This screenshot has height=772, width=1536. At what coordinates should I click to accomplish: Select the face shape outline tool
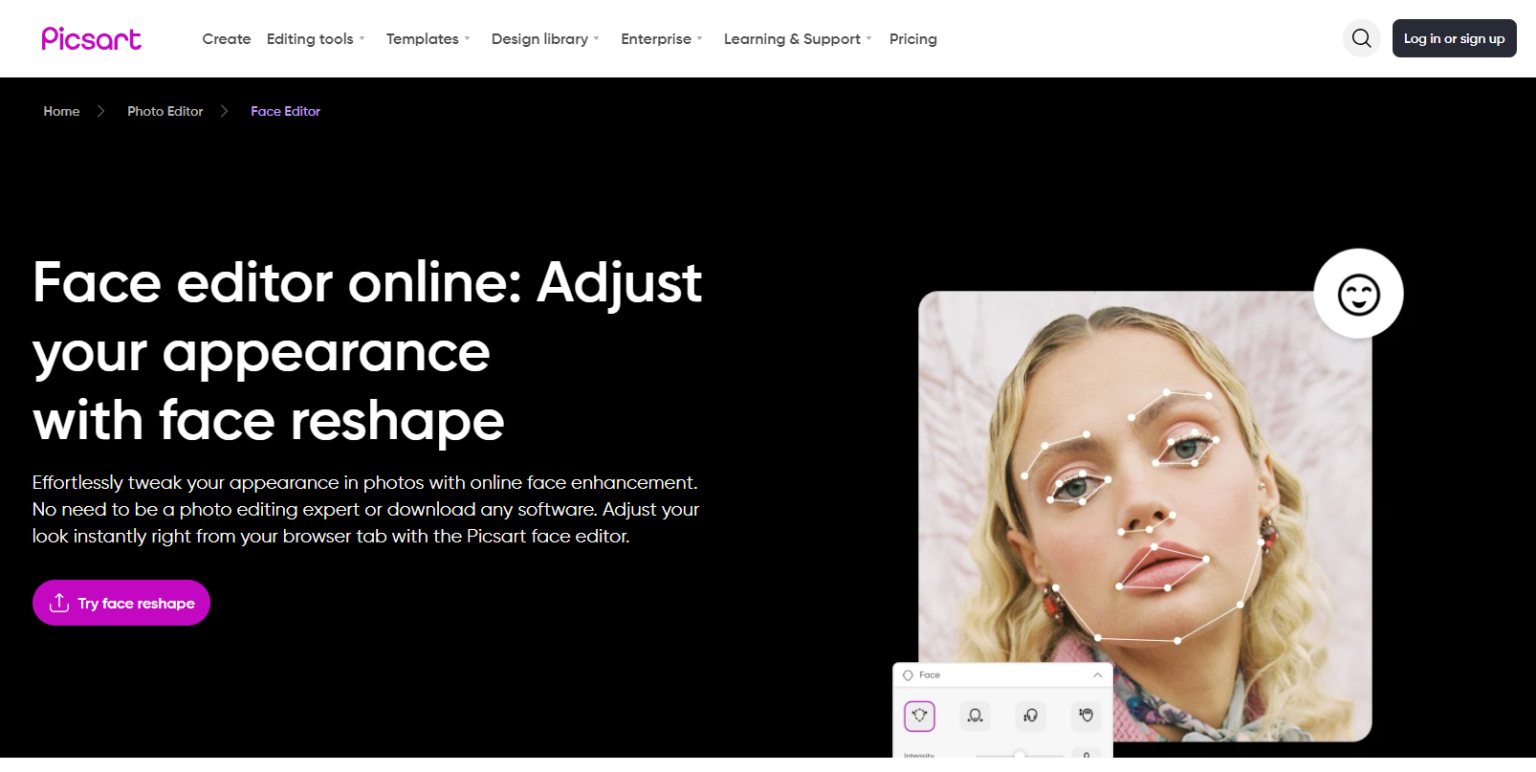[919, 715]
